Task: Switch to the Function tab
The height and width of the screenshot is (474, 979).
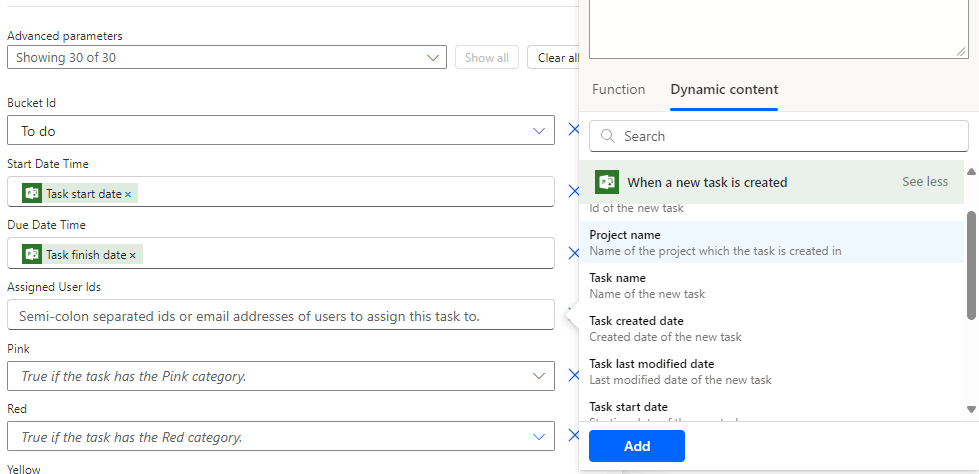Action: 618,89
